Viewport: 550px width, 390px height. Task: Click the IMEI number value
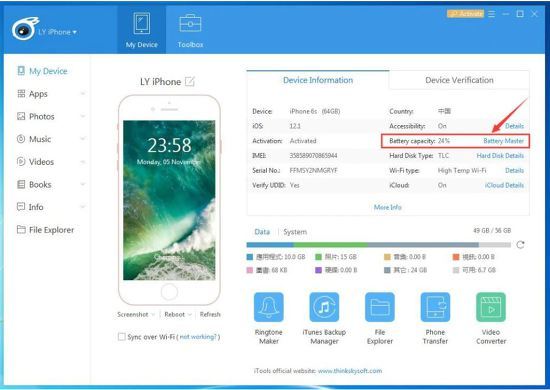(313, 155)
